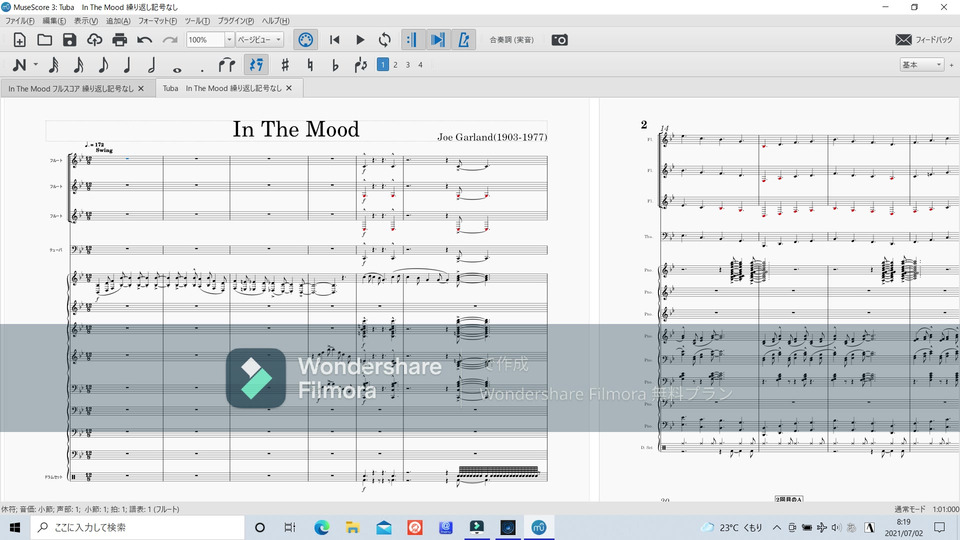This screenshot has width=960, height=540.
Task: Open the workspace (基本) dropdown
Action: pos(921,64)
